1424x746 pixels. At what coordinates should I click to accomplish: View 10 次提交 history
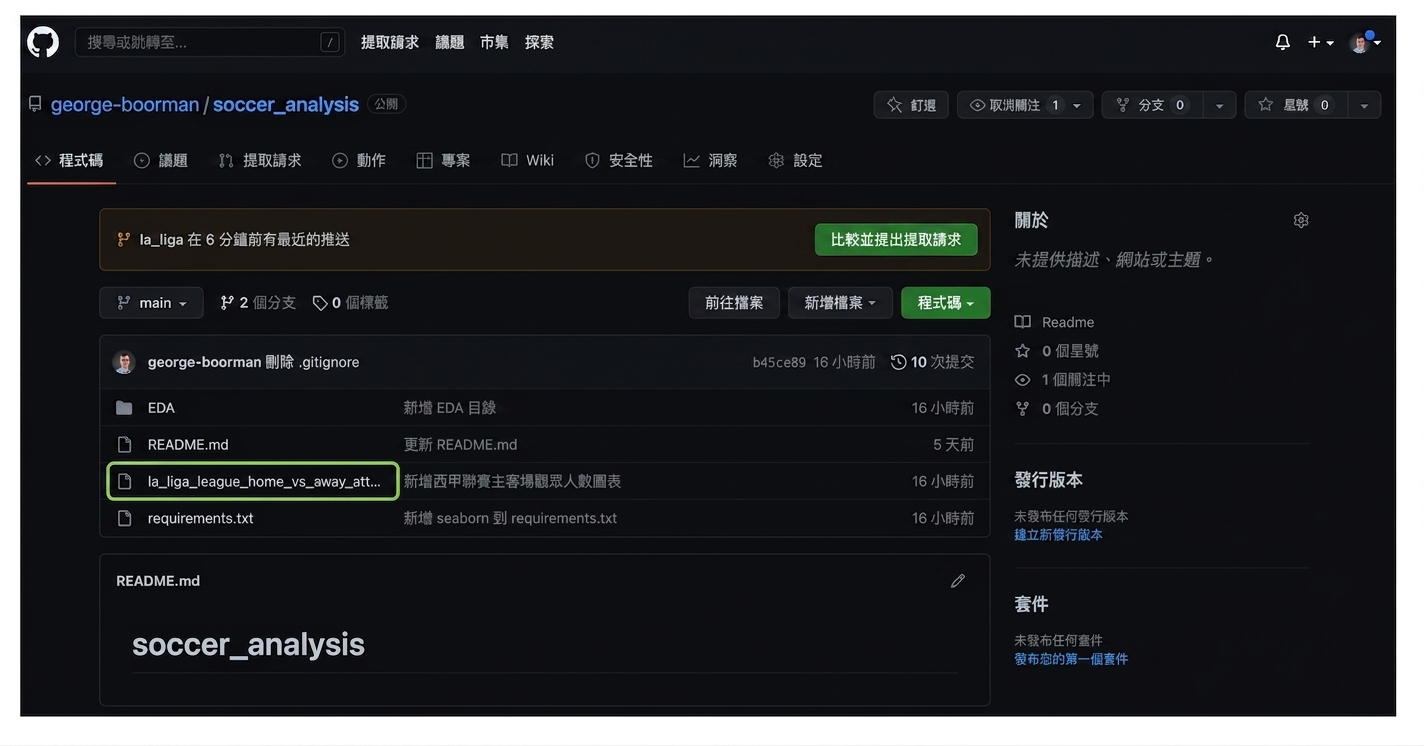click(932, 362)
